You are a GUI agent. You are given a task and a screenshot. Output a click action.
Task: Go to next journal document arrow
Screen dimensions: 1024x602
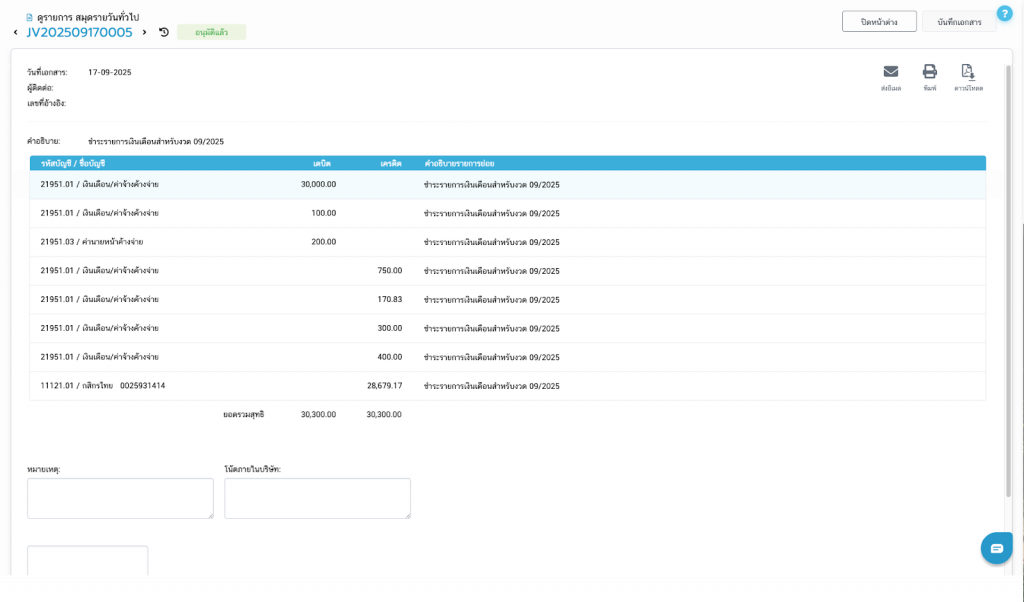click(144, 33)
